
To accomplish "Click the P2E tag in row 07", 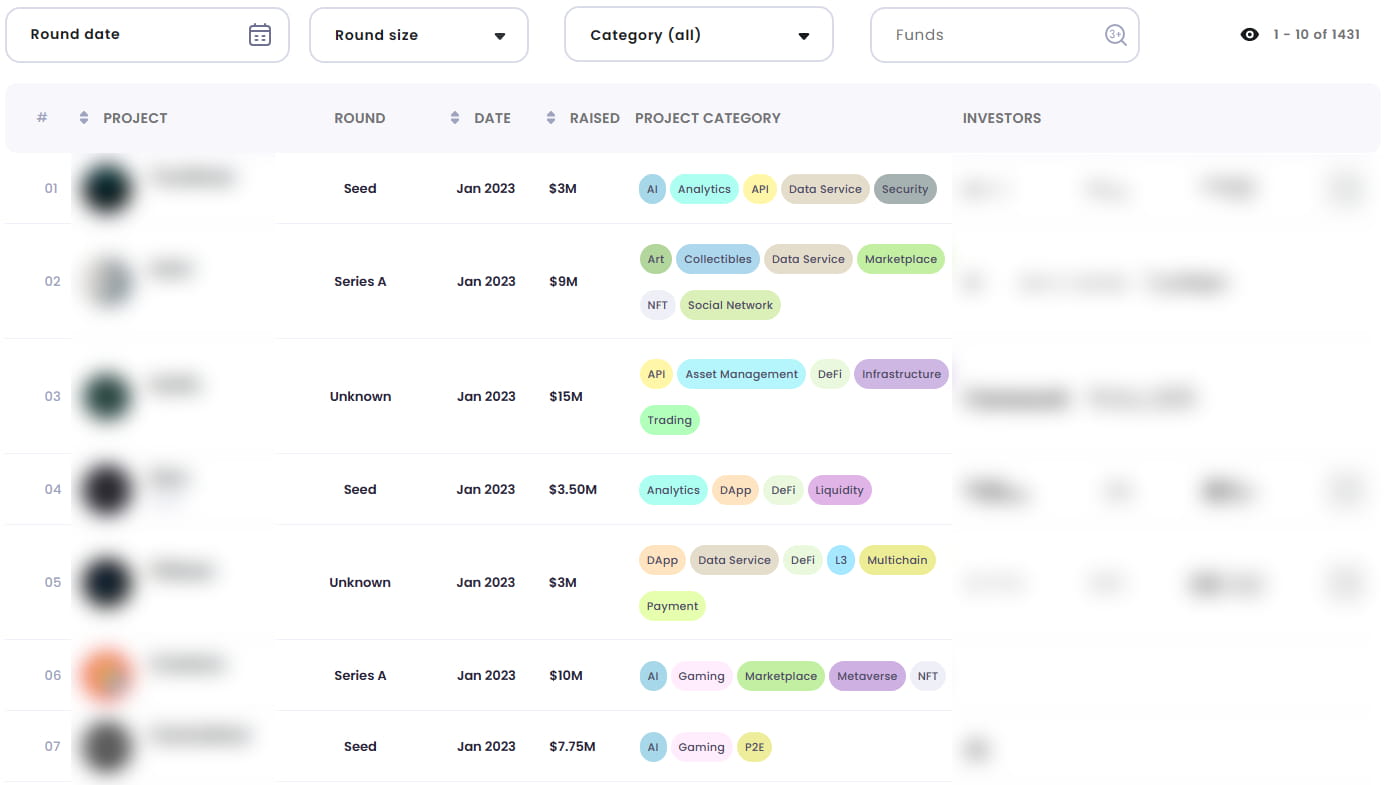I will (754, 747).
